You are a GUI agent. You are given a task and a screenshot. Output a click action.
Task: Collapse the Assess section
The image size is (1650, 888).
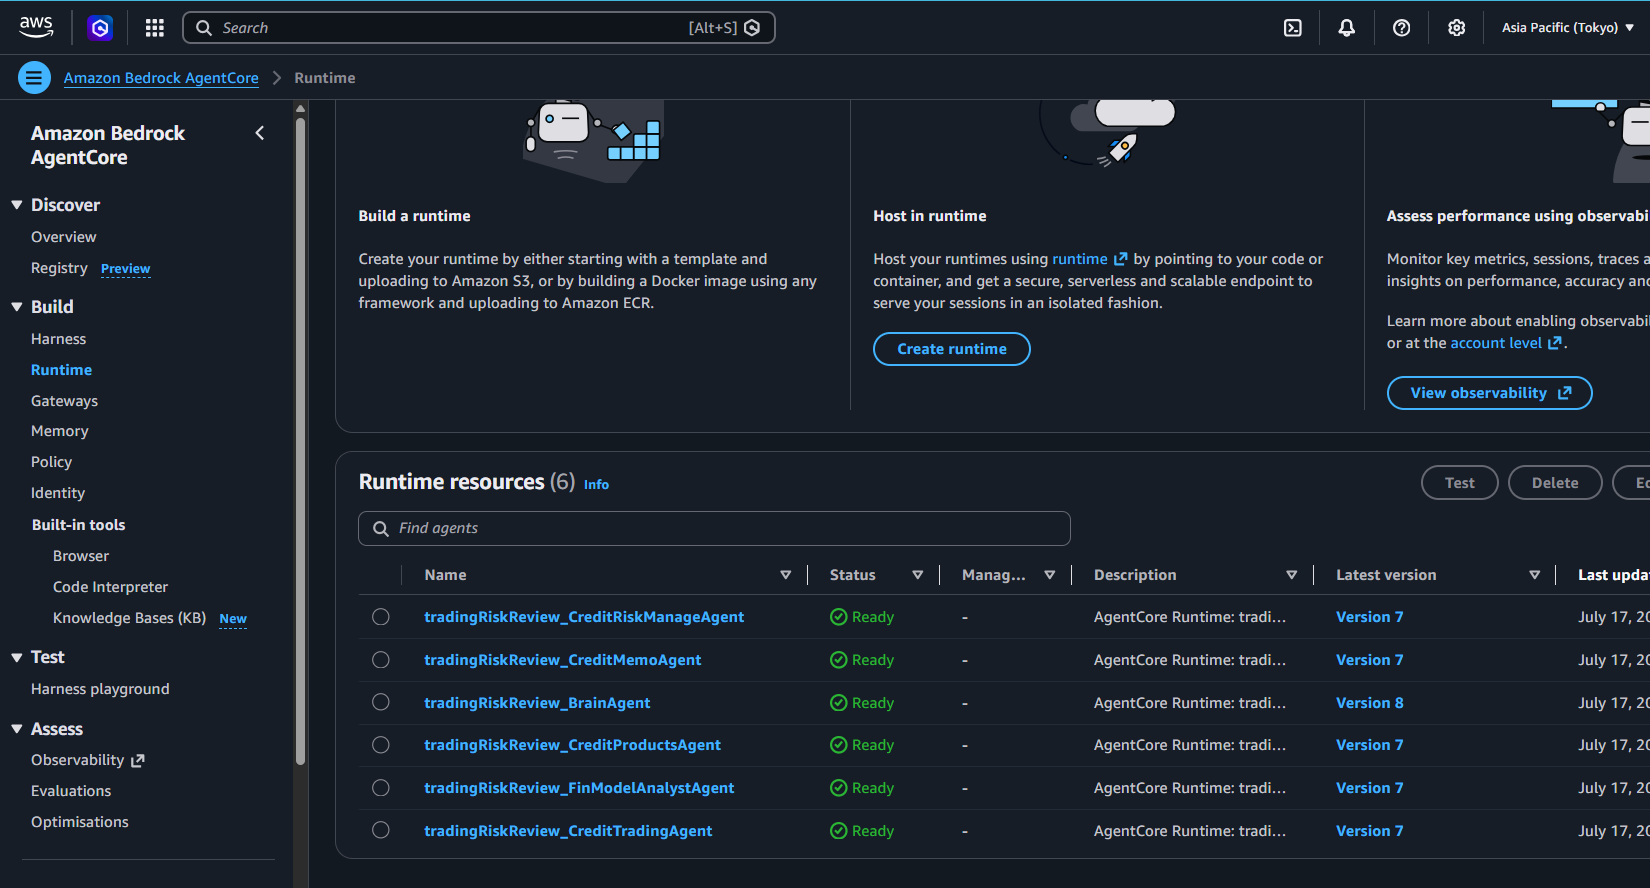(x=17, y=729)
